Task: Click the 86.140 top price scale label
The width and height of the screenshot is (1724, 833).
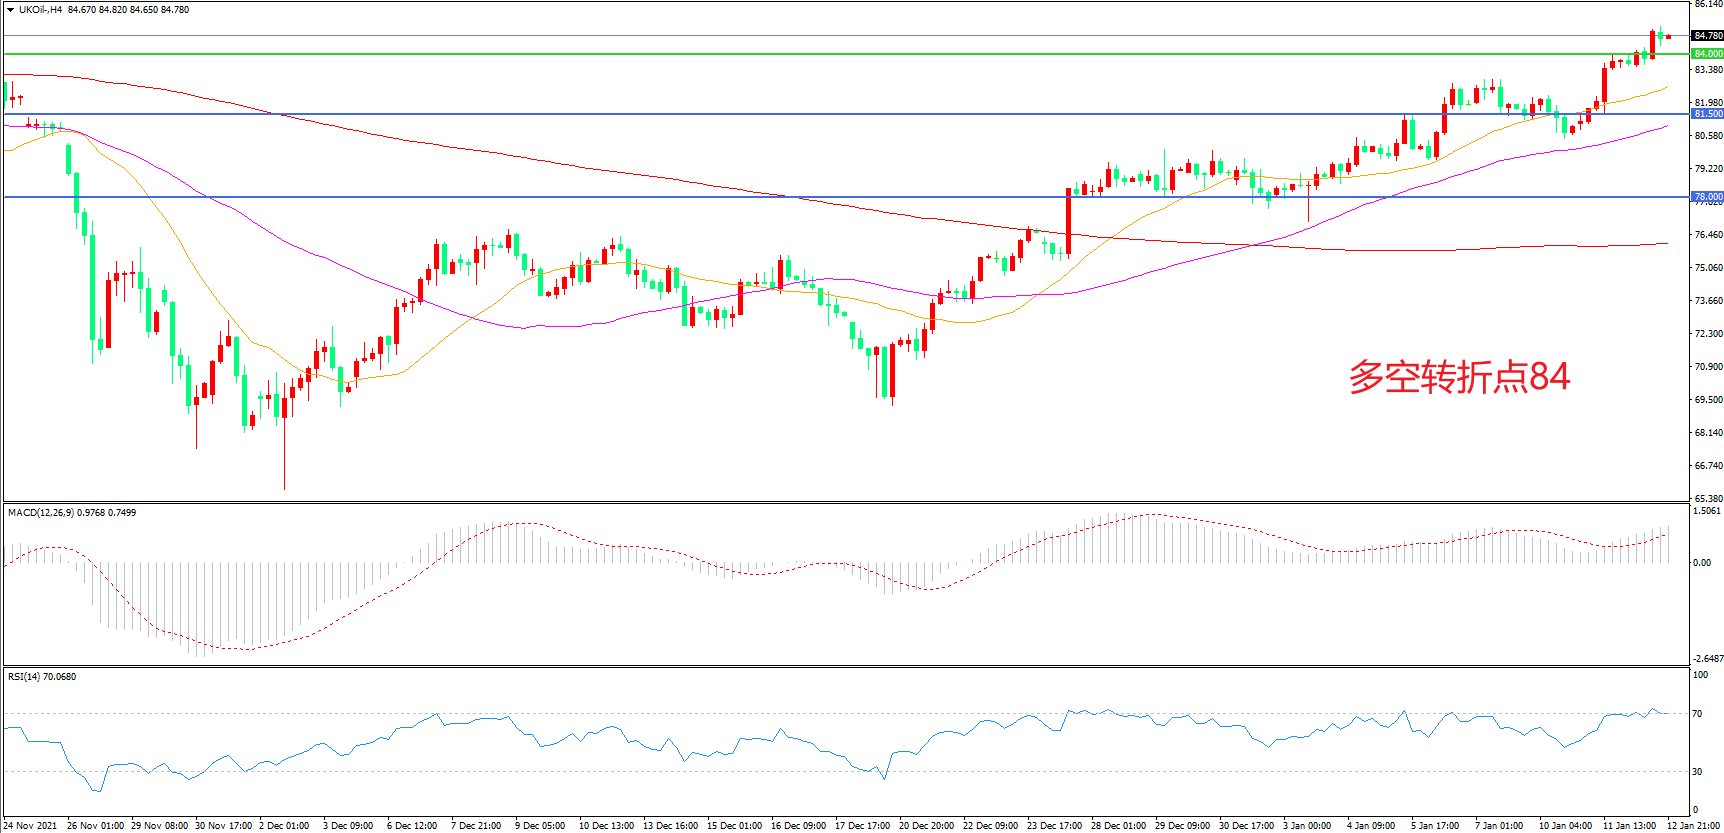Action: point(1707,5)
